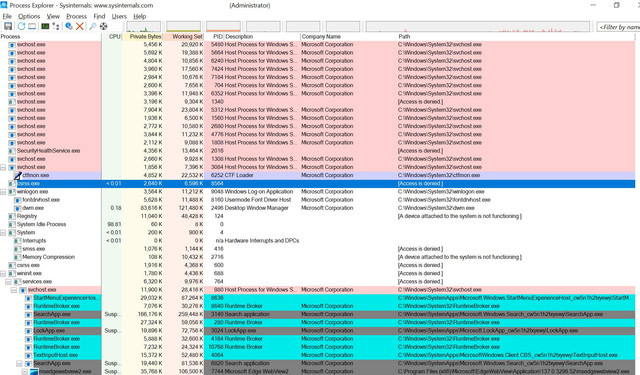Focus the Filter by name search field
Image resolution: width=640 pixels, height=375 pixels.
click(618, 27)
